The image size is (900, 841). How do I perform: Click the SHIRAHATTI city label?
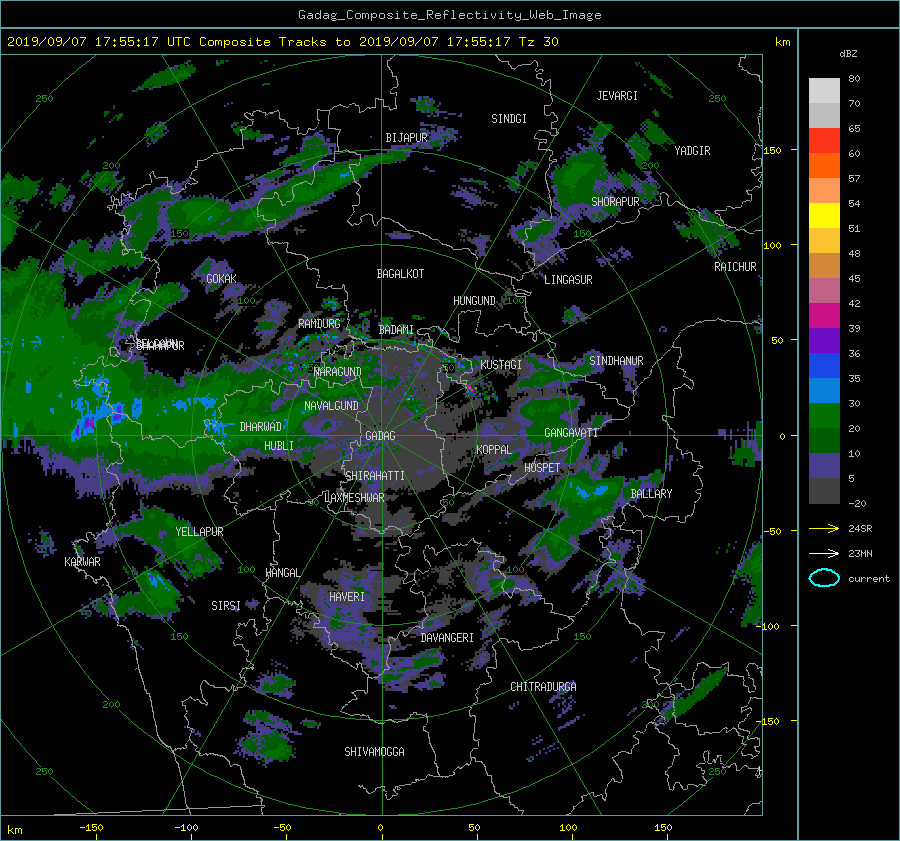pyautogui.click(x=375, y=476)
